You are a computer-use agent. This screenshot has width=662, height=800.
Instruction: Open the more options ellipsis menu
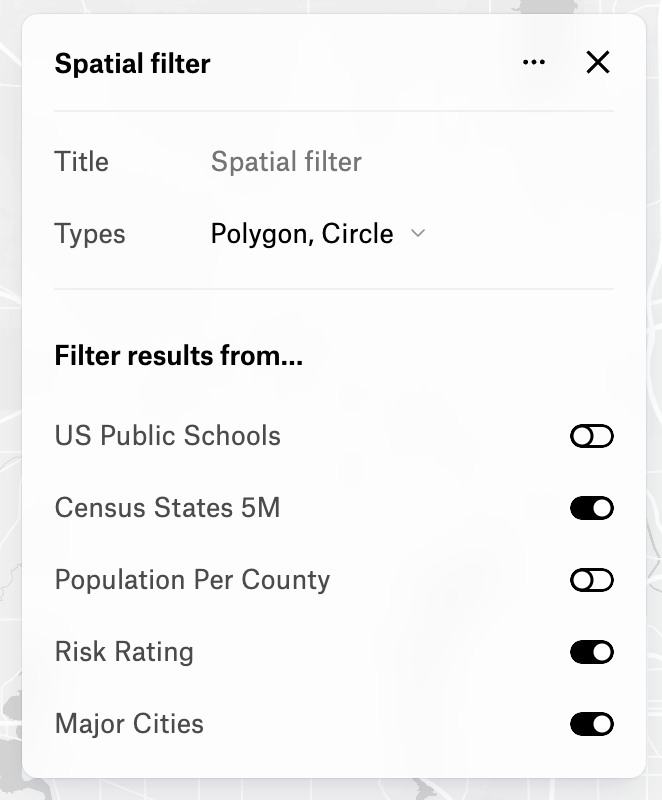click(x=534, y=63)
